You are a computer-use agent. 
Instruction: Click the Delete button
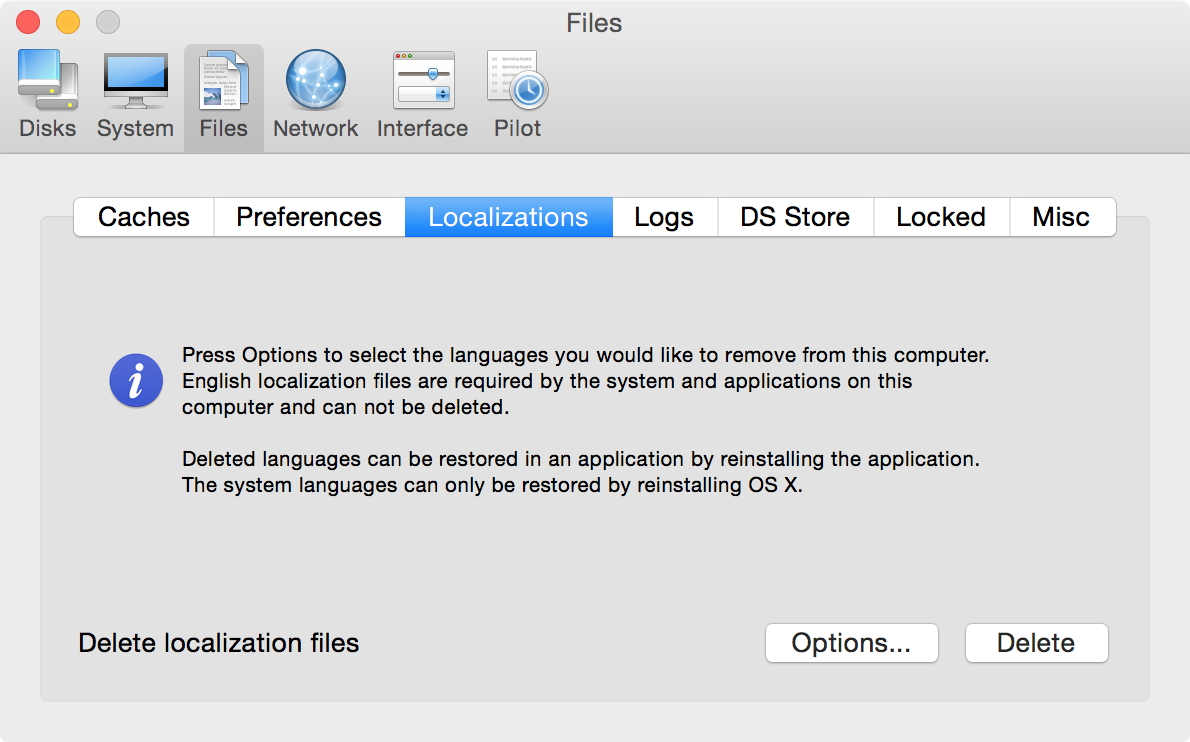point(1036,643)
